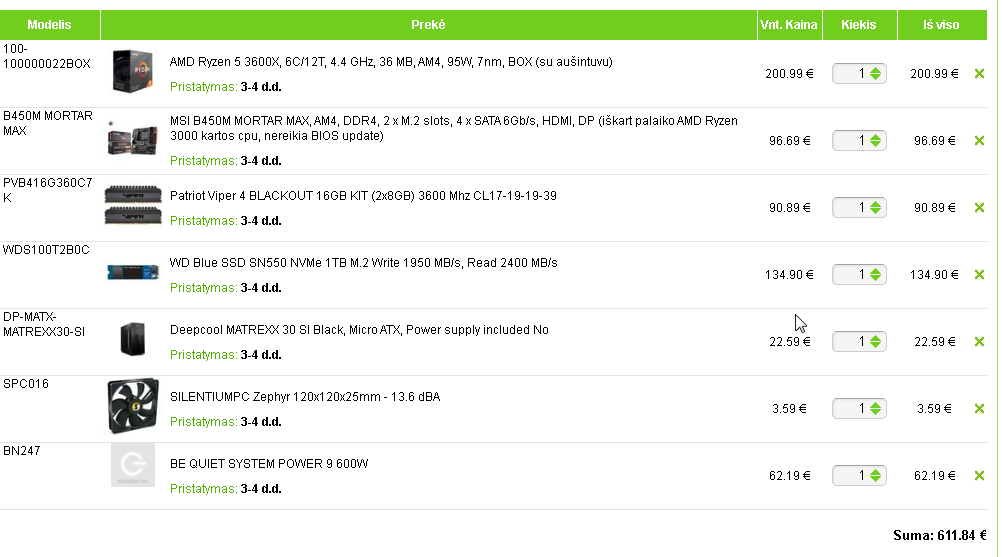Image resolution: width=1002 pixels, height=557 pixels.
Task: Select model code PVB416G360C7K
Action: tap(48, 190)
